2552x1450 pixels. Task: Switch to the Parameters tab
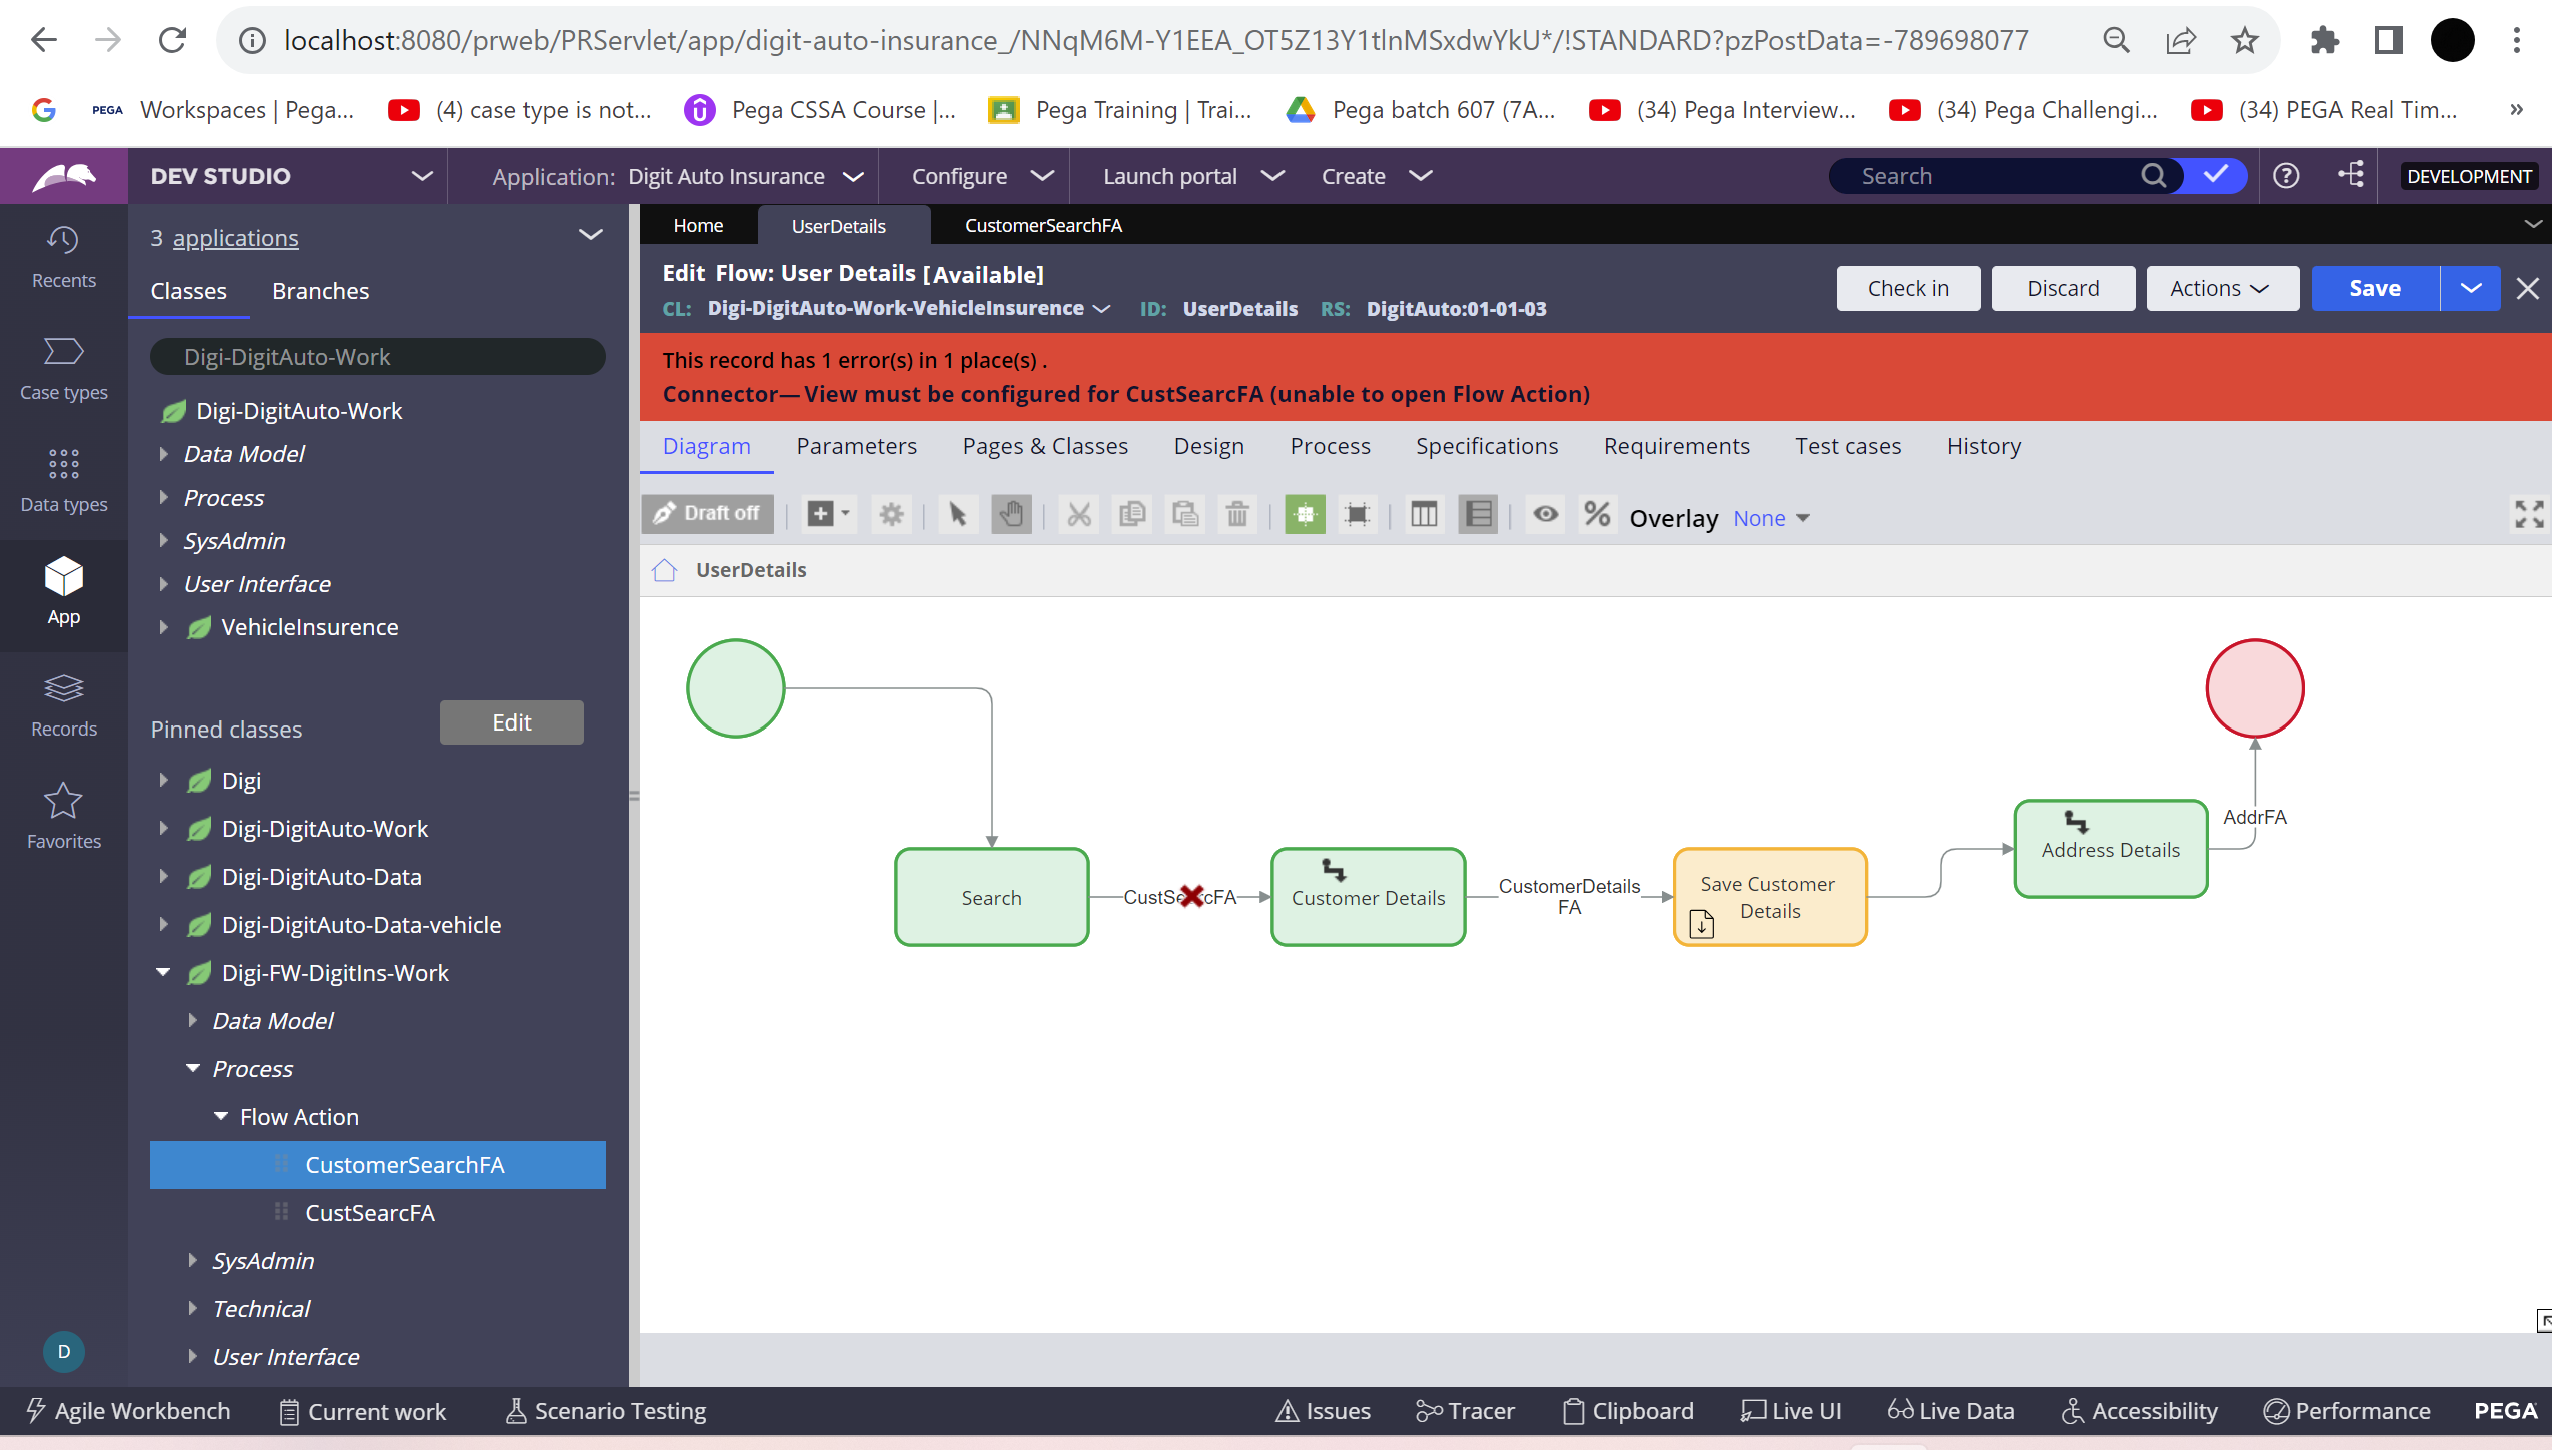coord(857,445)
